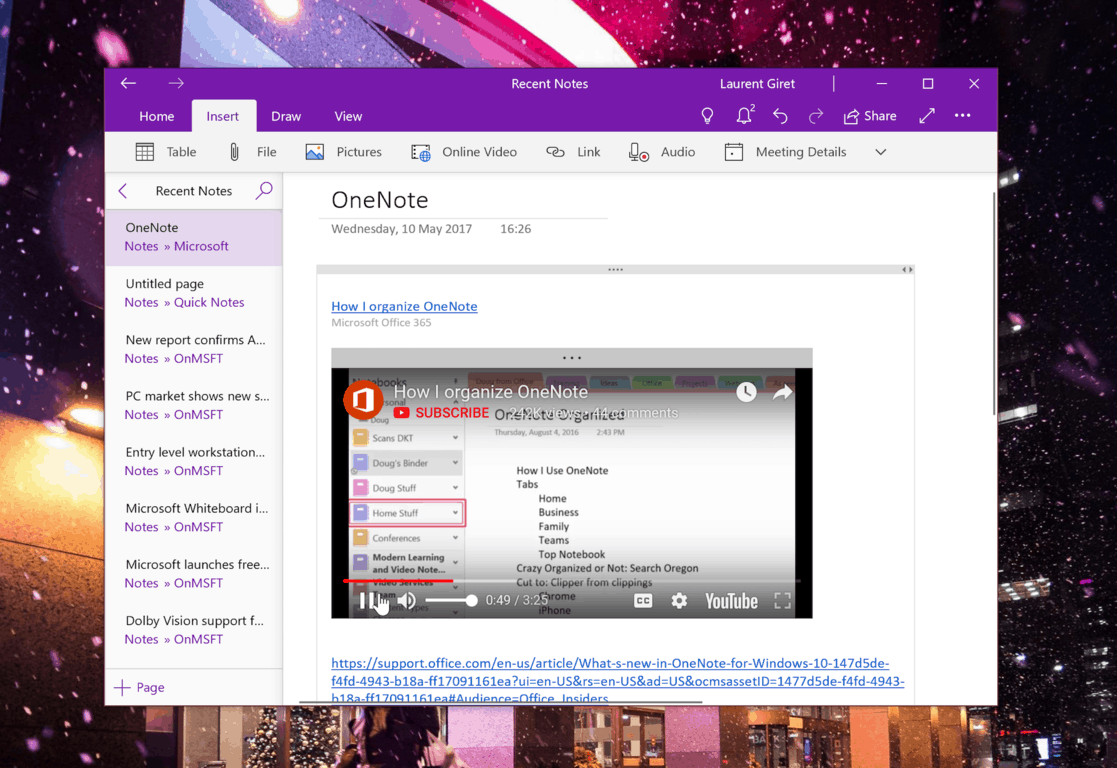The width and height of the screenshot is (1117, 768).
Task: Redo the last undone action
Action: click(816, 115)
